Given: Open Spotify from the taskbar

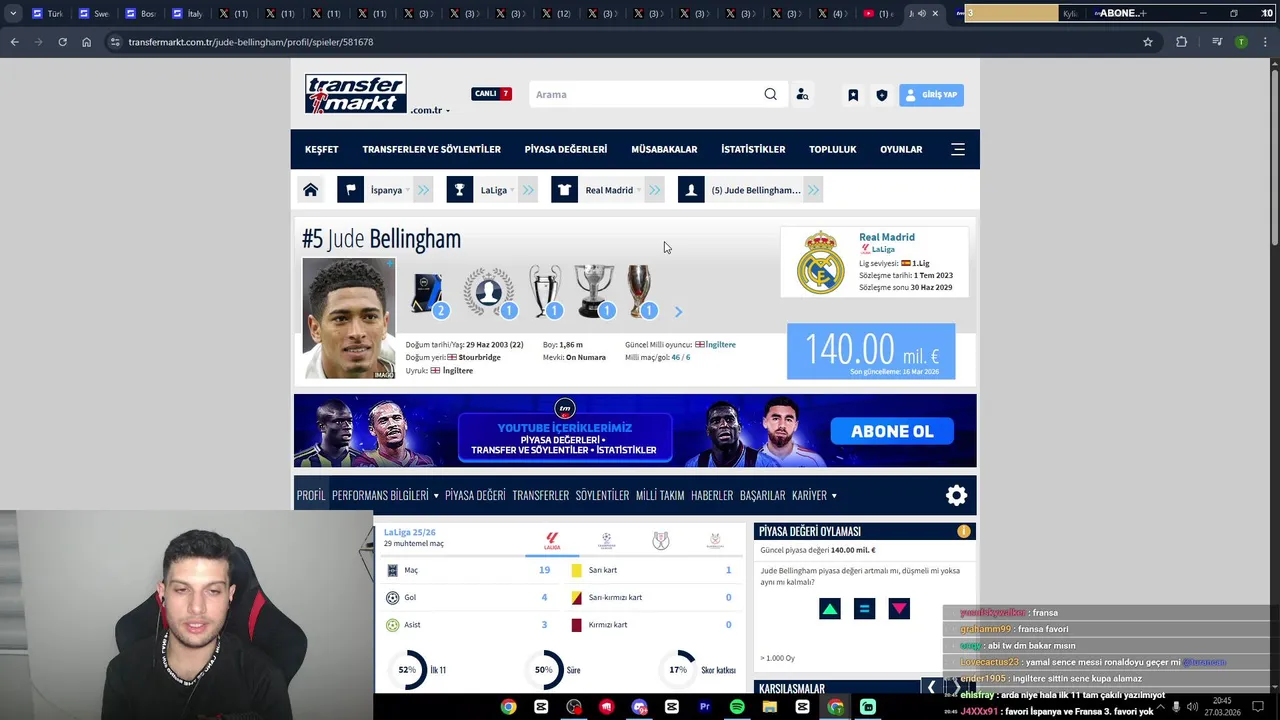Looking at the screenshot, I should (x=737, y=707).
